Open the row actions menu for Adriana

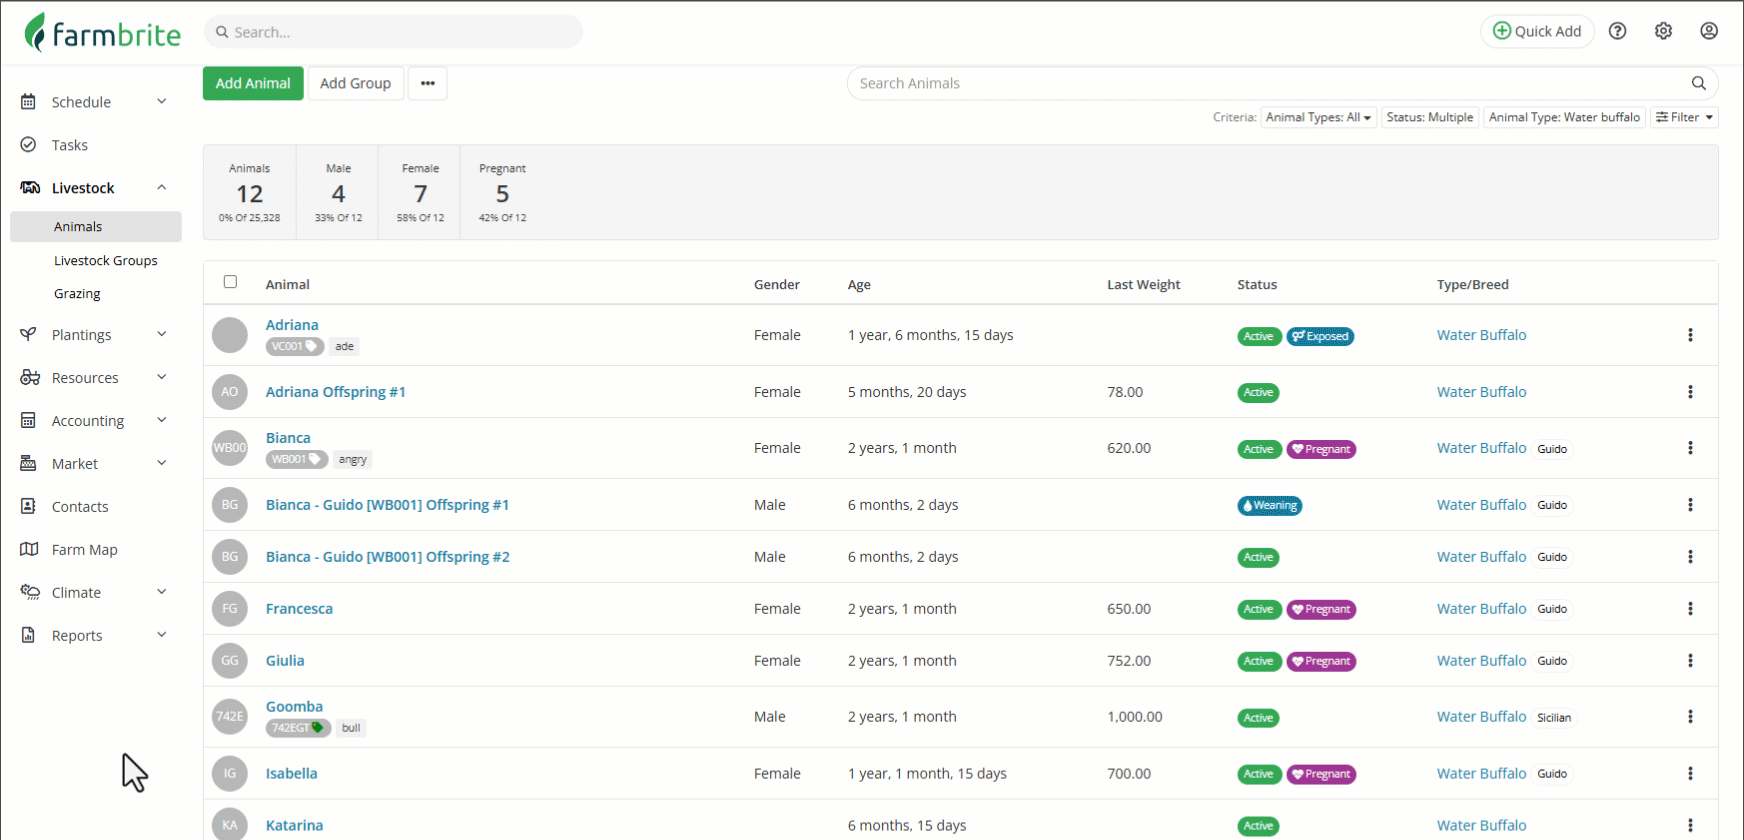tap(1690, 335)
